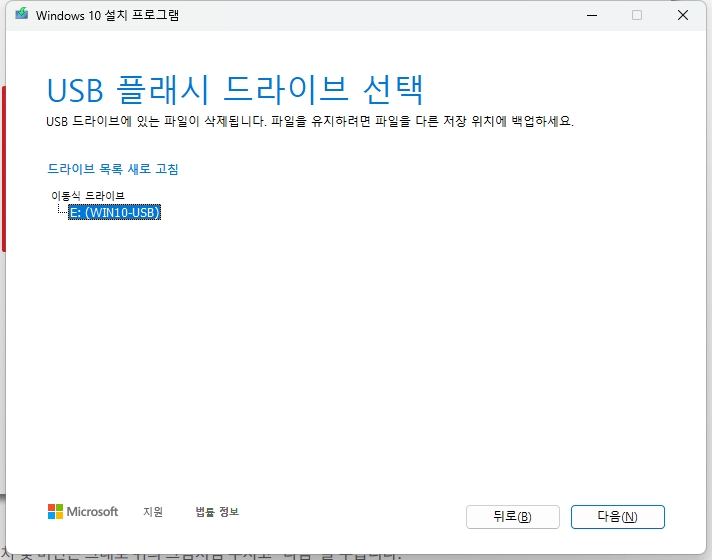Click the 뒤로(B) button
712x560 pixels.
click(x=513, y=517)
